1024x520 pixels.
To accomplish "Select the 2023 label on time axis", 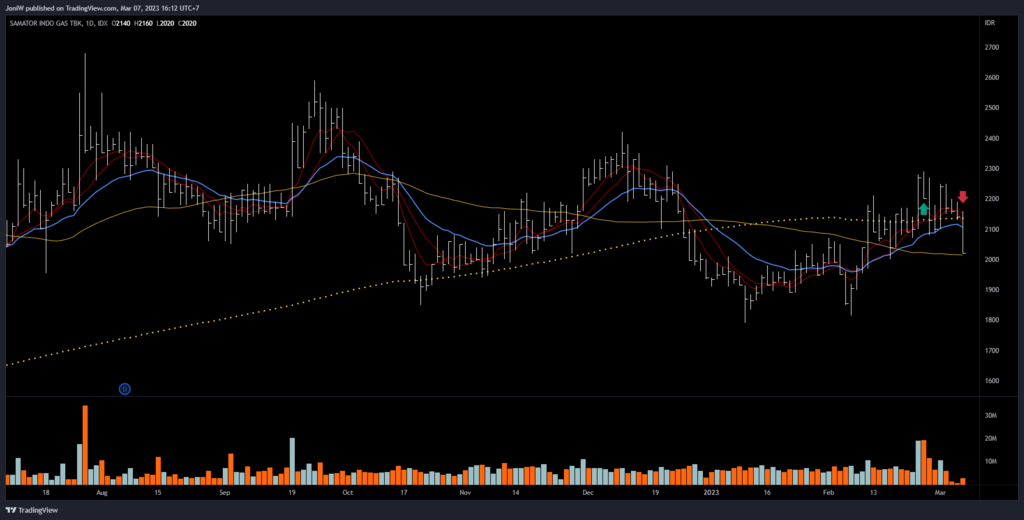I will [710, 493].
